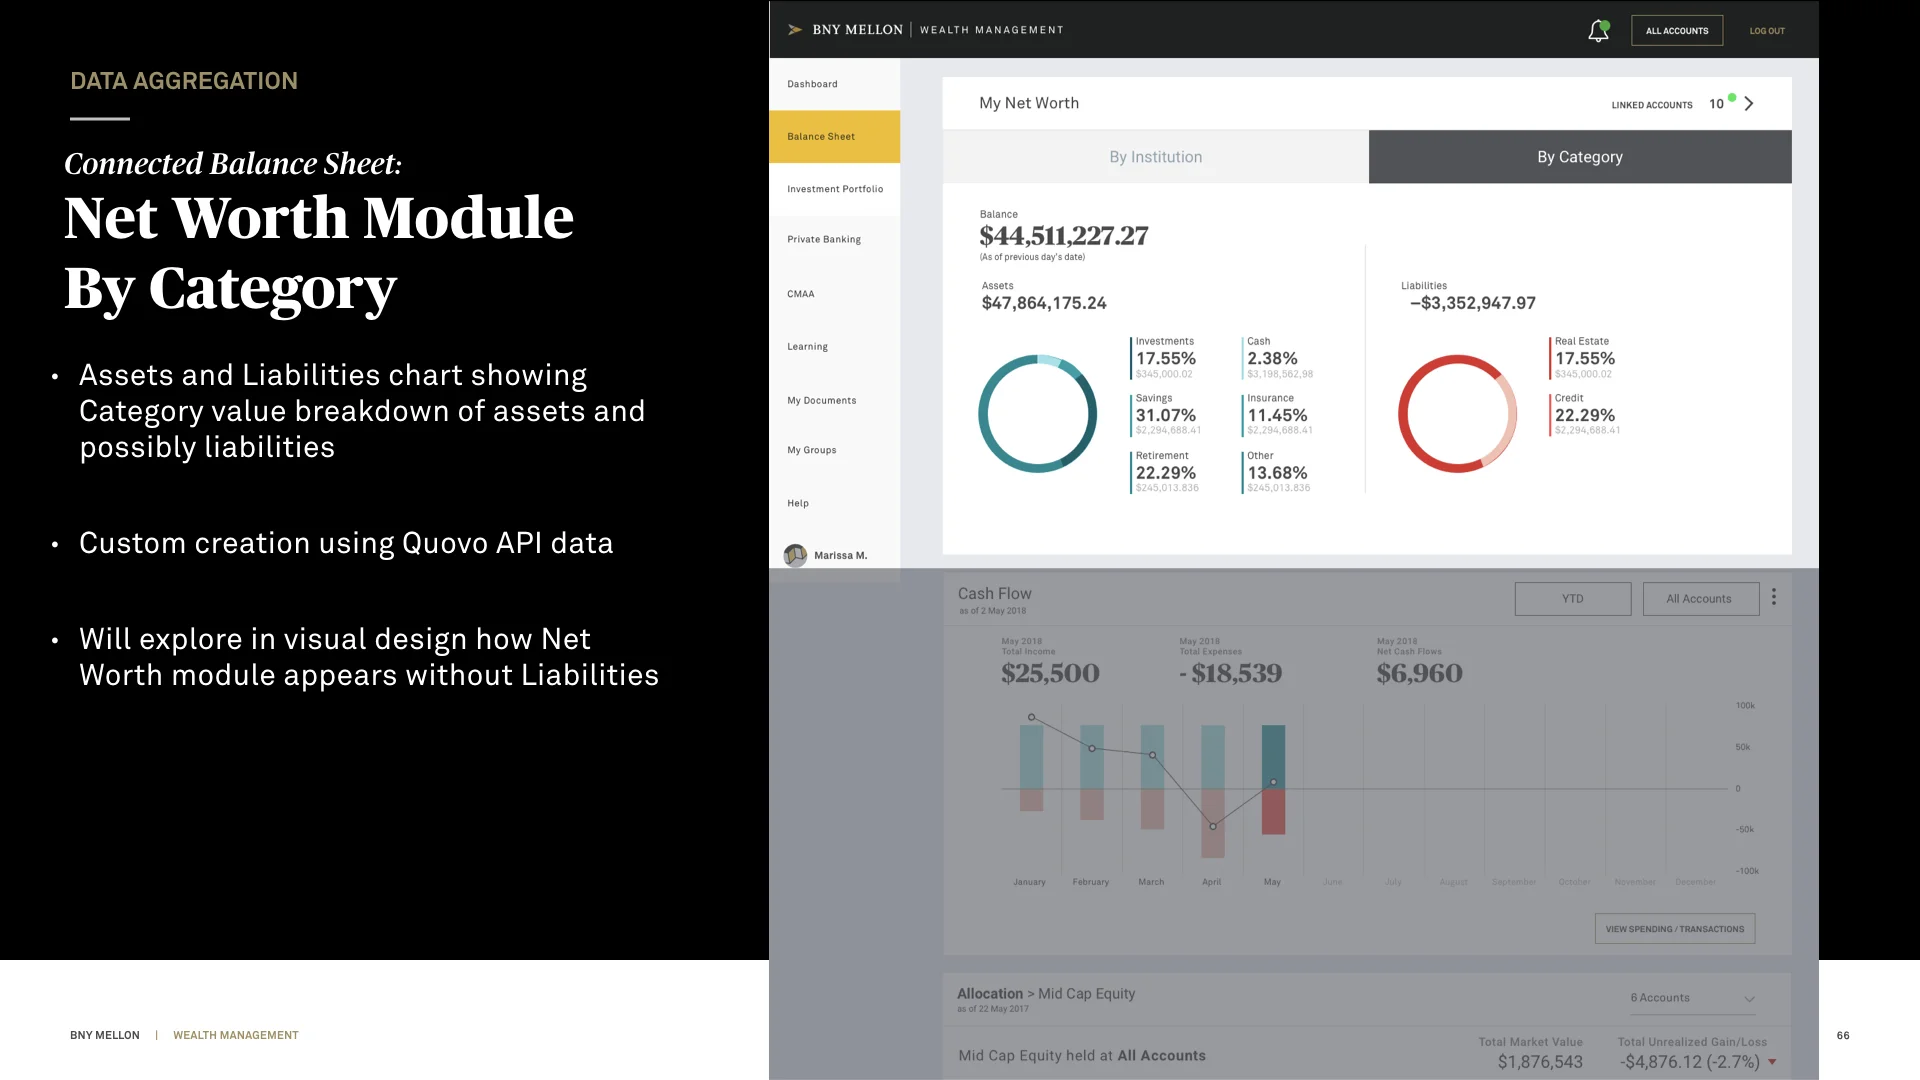Switch to the By Institution tab

(x=1155, y=157)
